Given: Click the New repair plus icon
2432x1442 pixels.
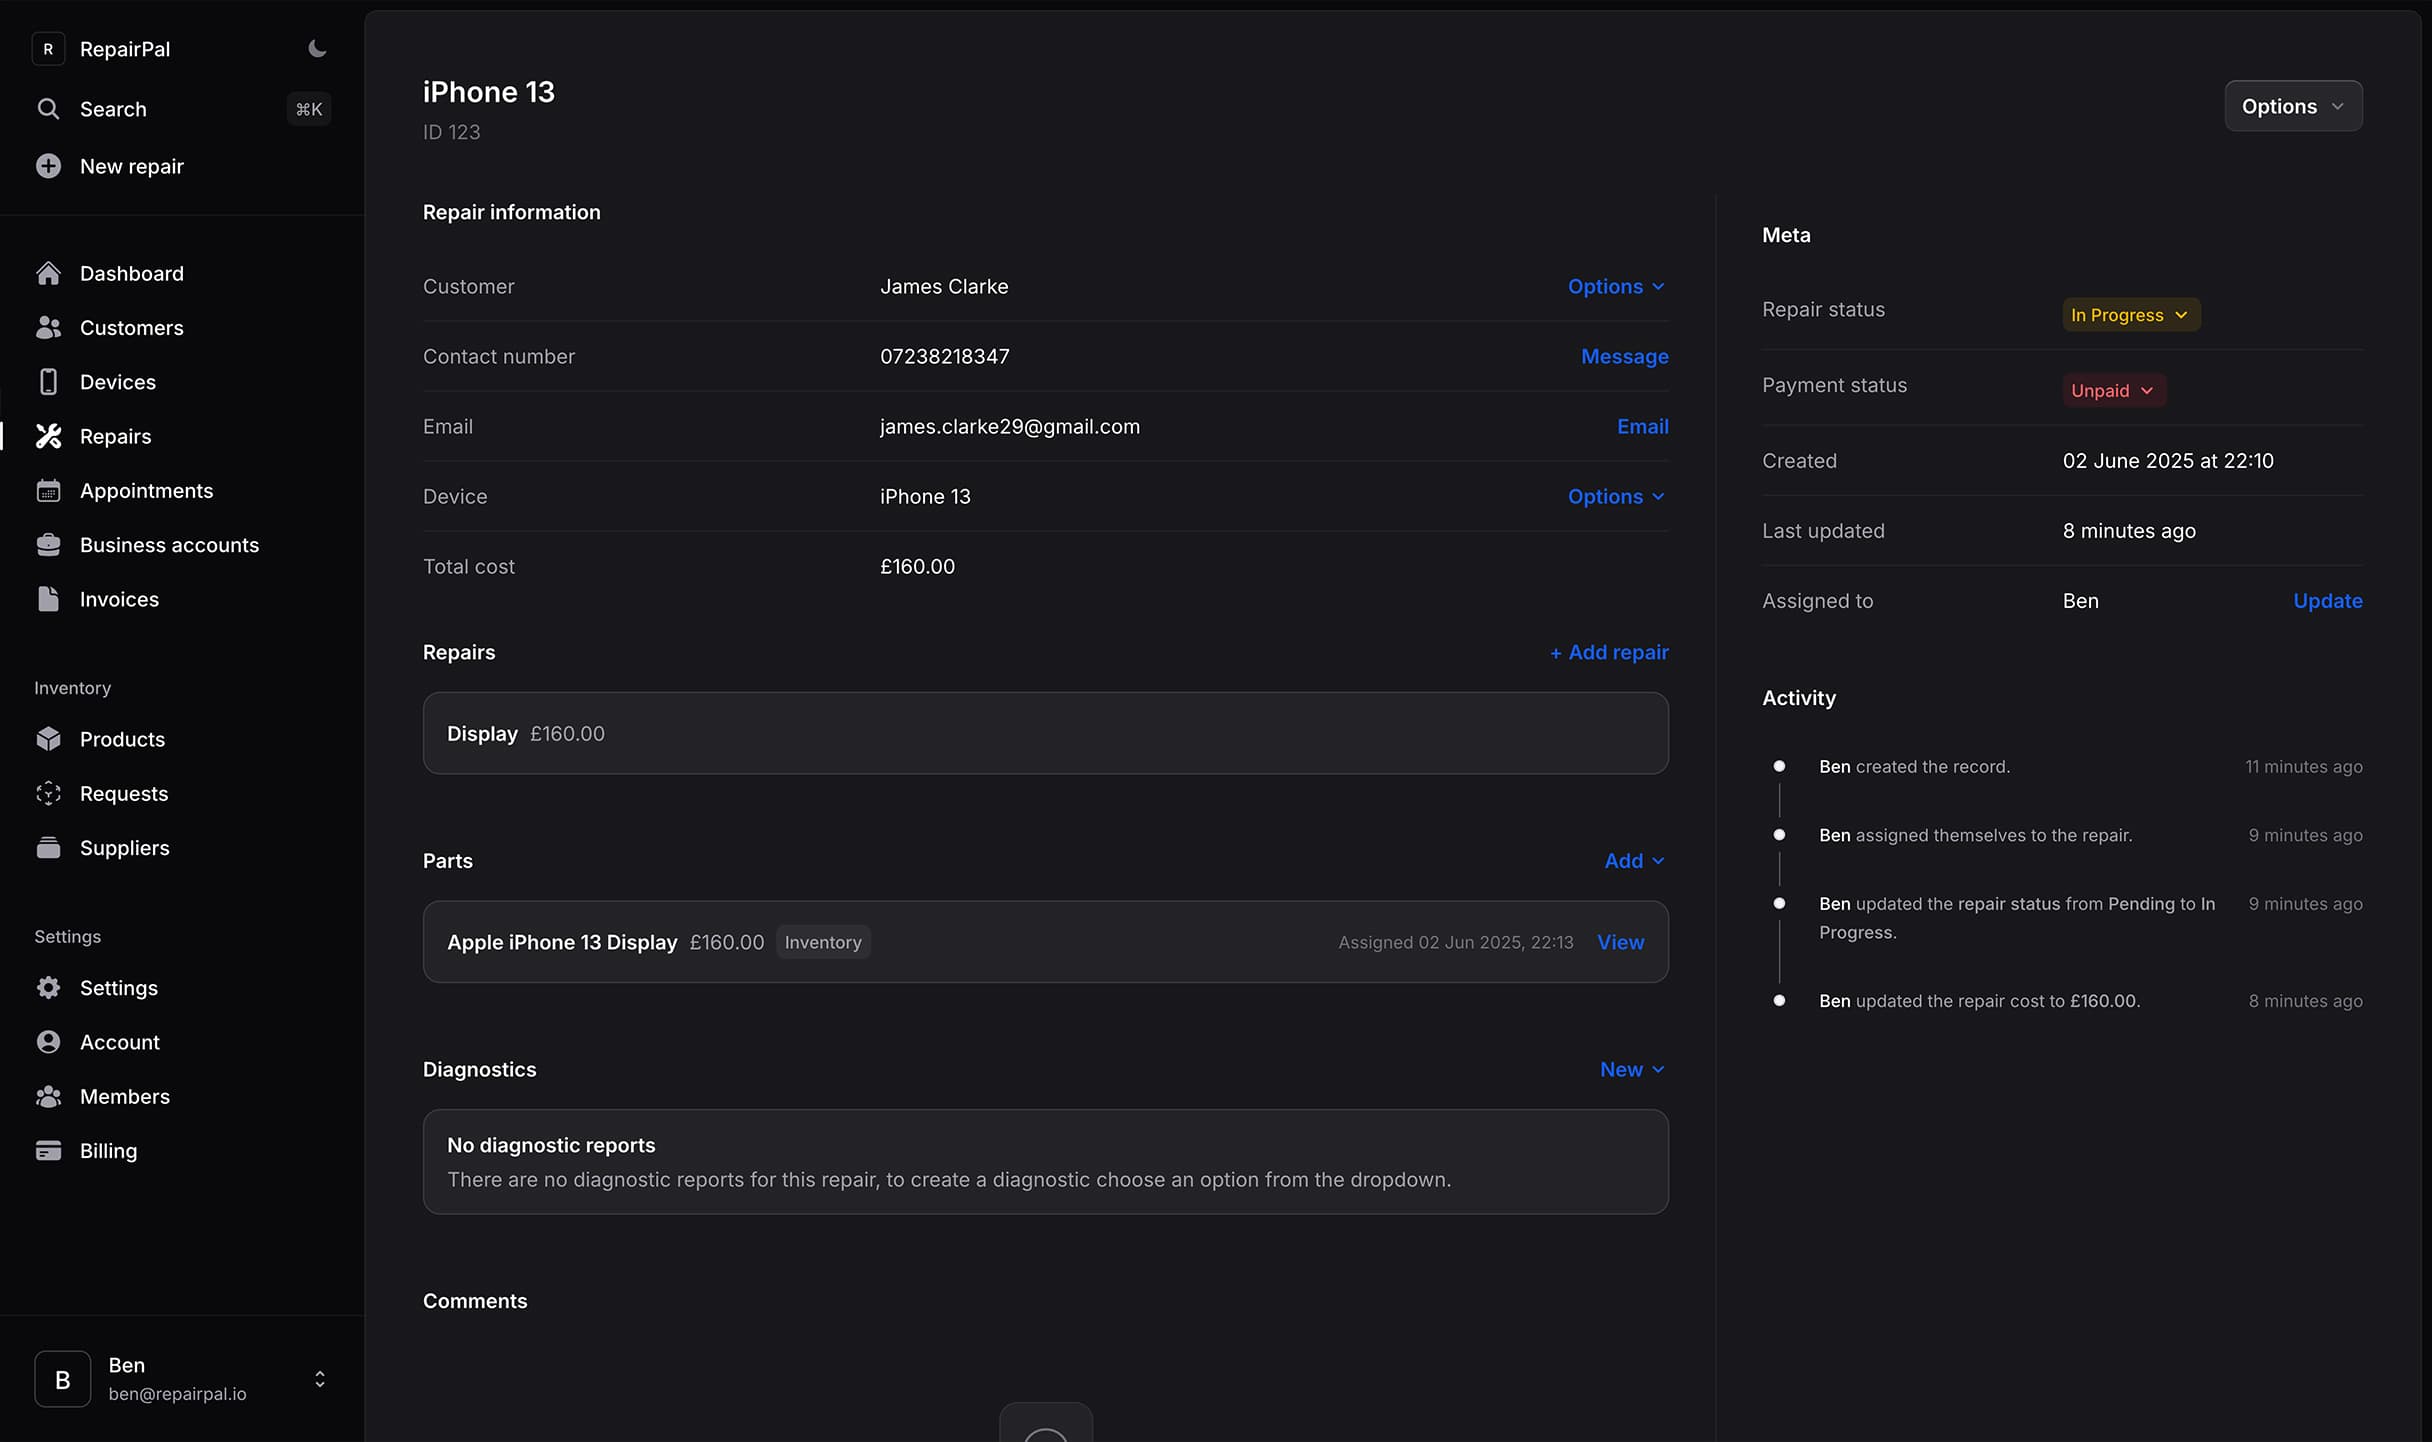Looking at the screenshot, I should click(x=48, y=166).
